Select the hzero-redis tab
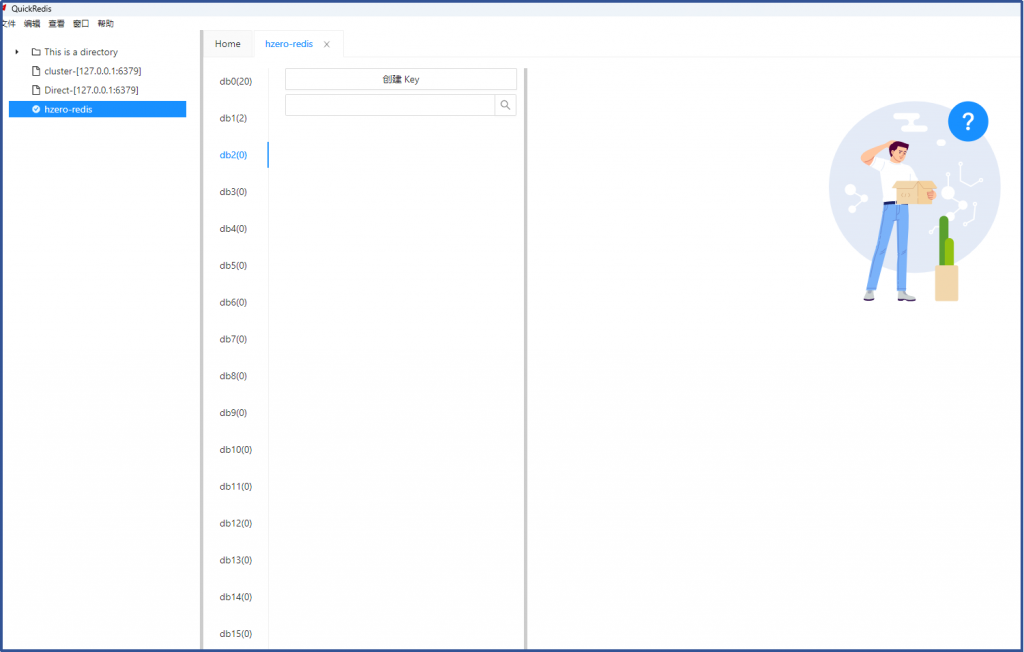The width and height of the screenshot is (1024, 652). coord(288,44)
